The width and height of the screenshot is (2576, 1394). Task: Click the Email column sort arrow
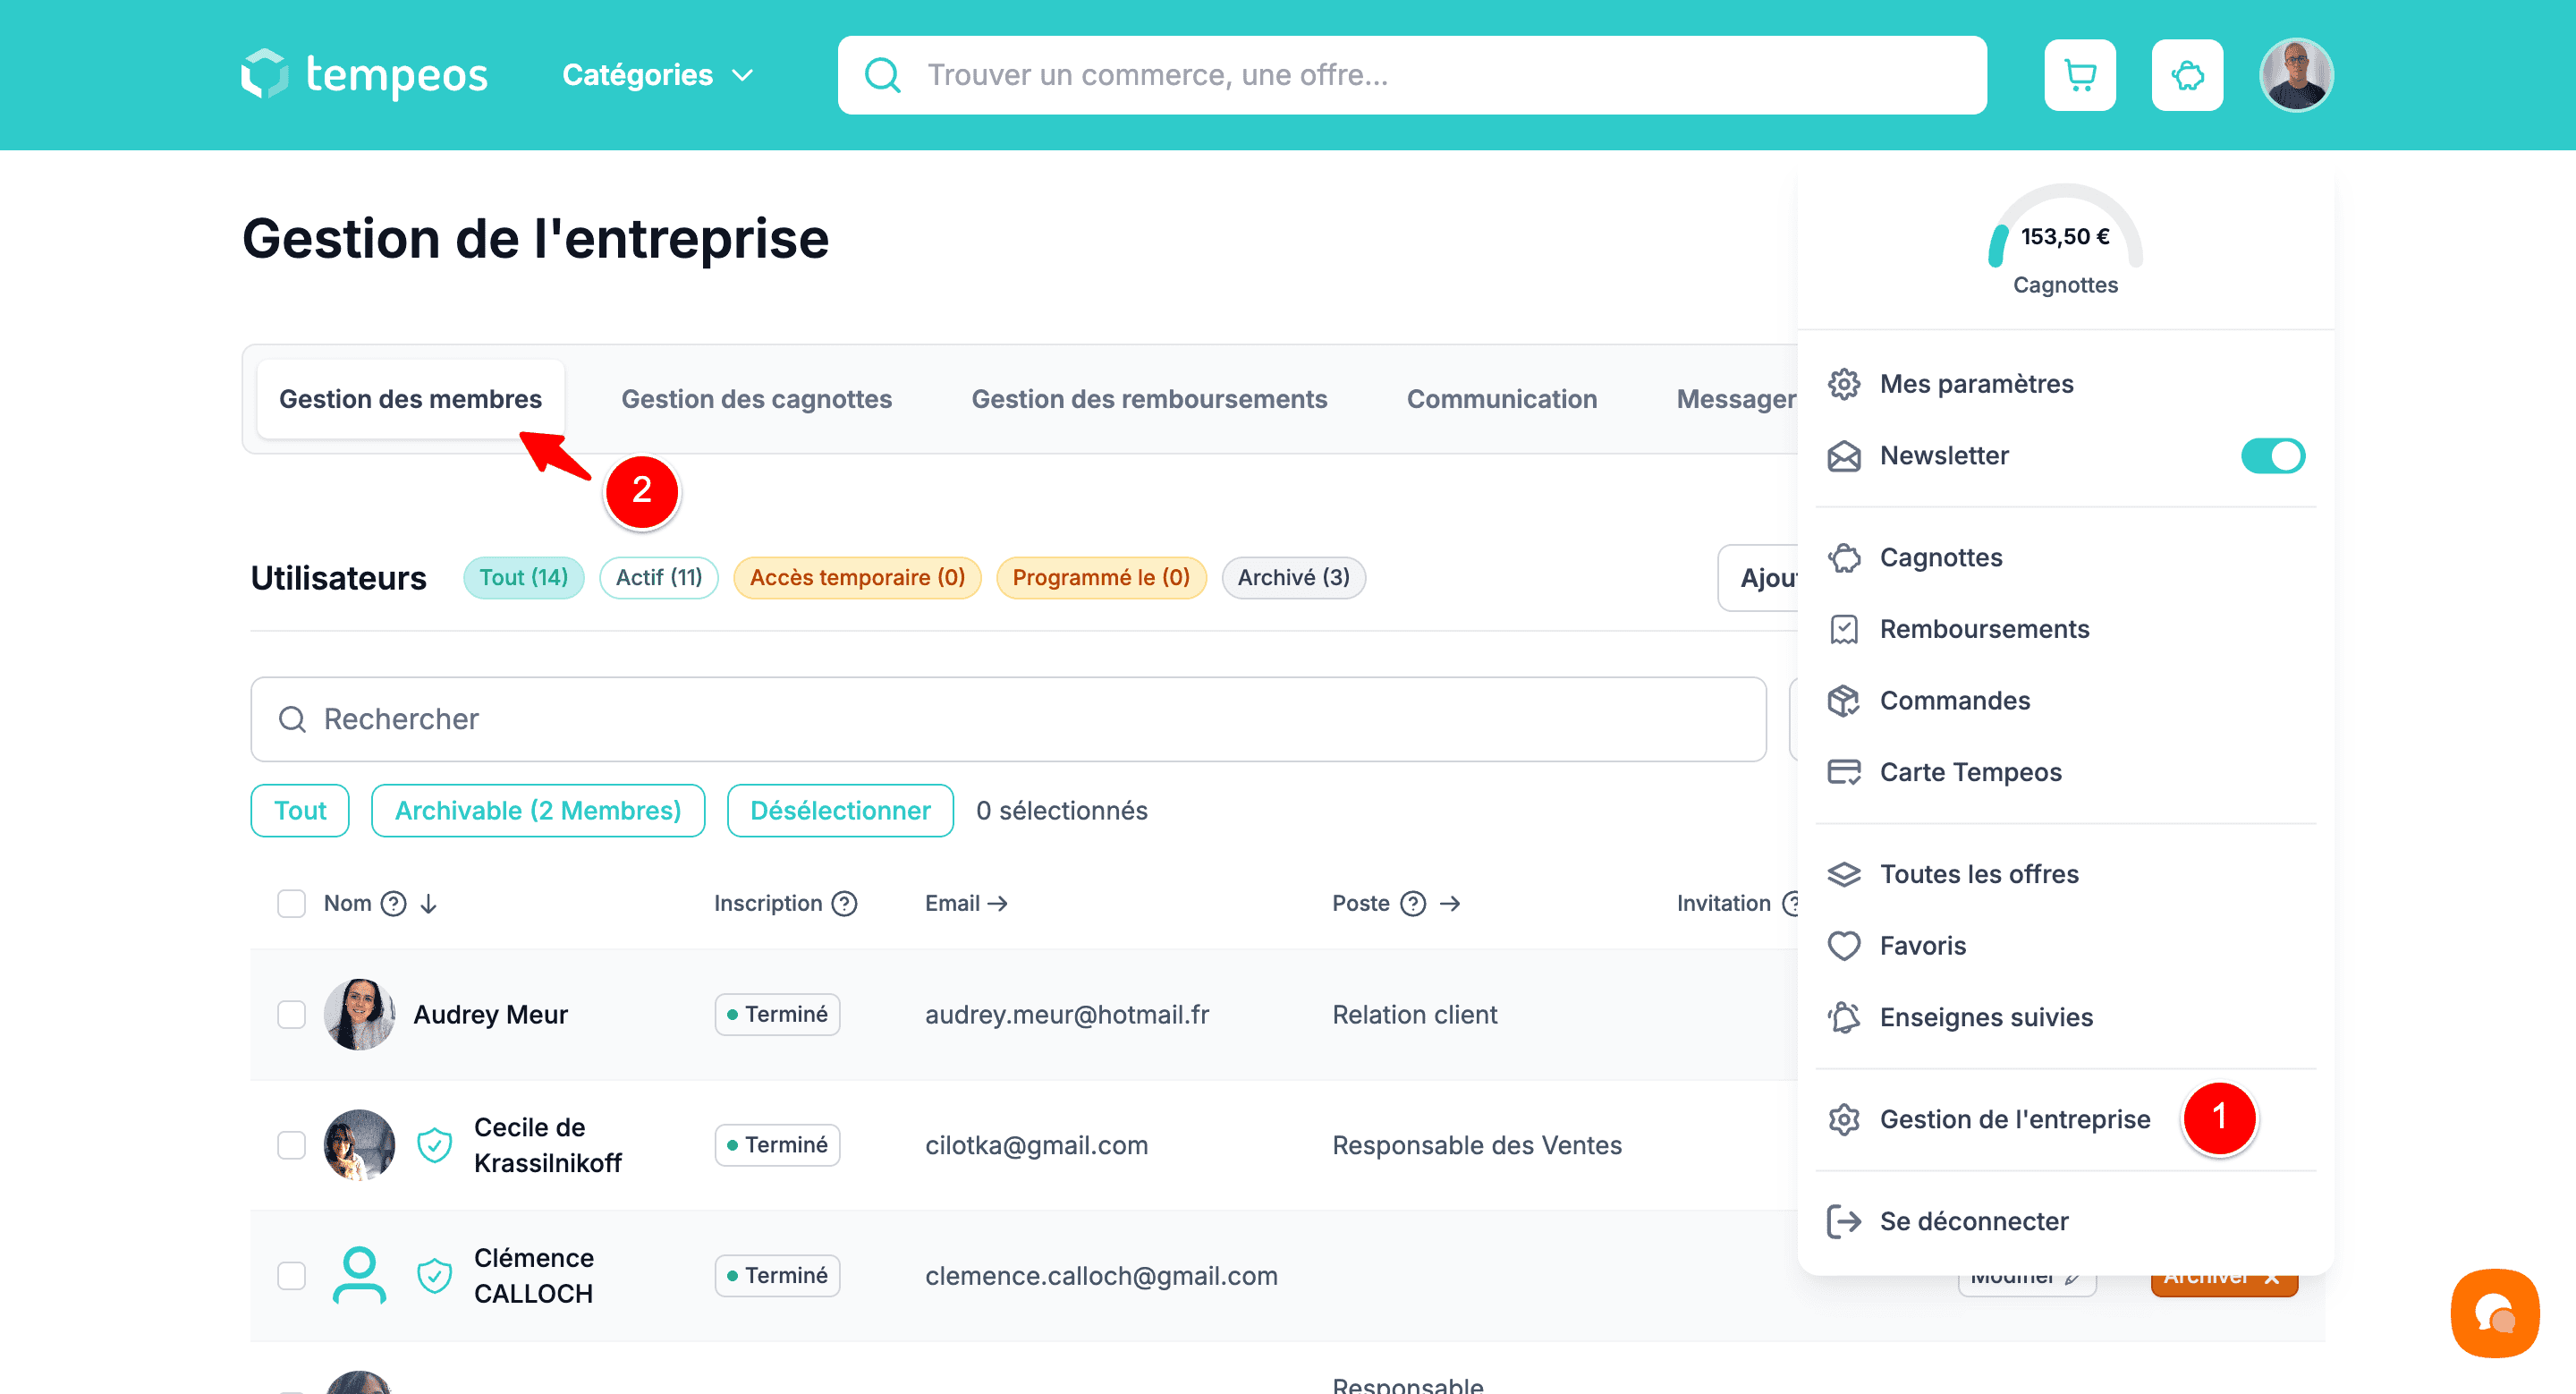click(x=997, y=903)
